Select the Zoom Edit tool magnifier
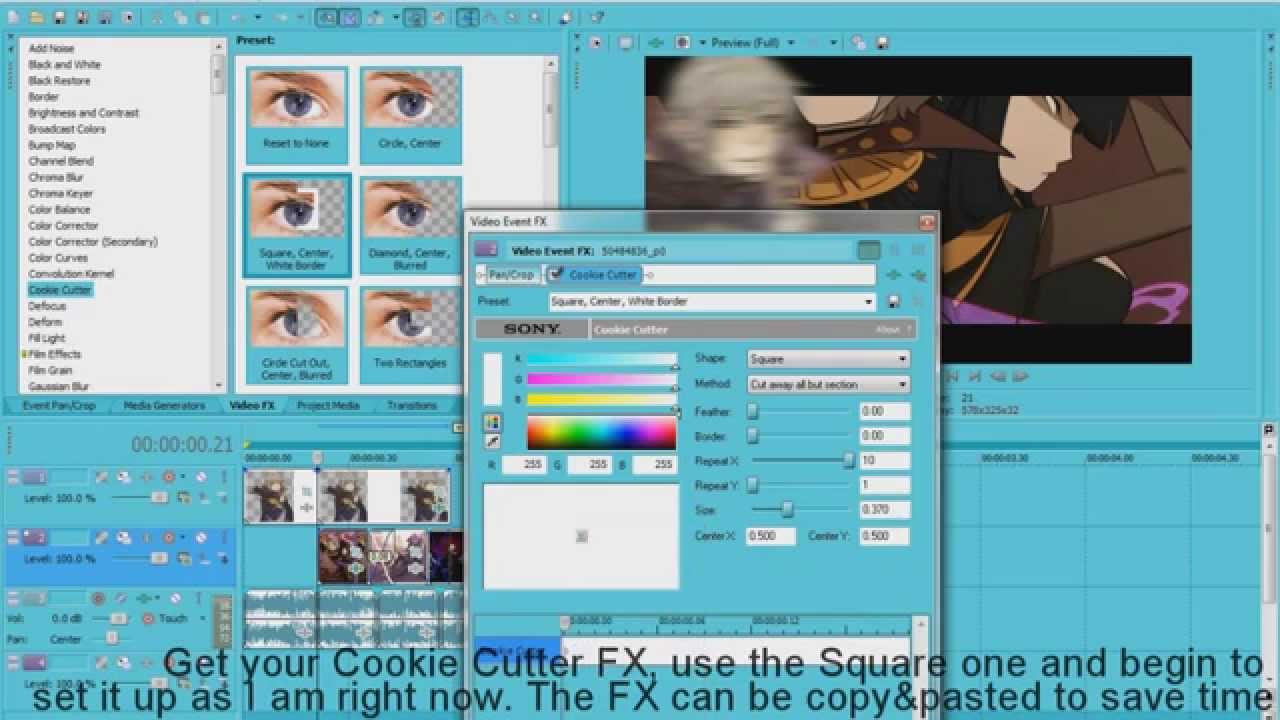The width and height of the screenshot is (1280, 720). point(535,17)
